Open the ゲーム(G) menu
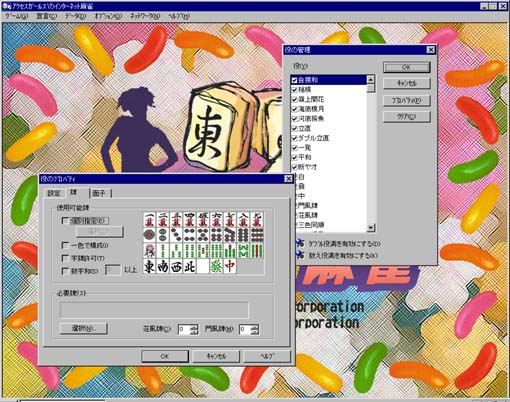The width and height of the screenshot is (510, 402). click(x=17, y=16)
